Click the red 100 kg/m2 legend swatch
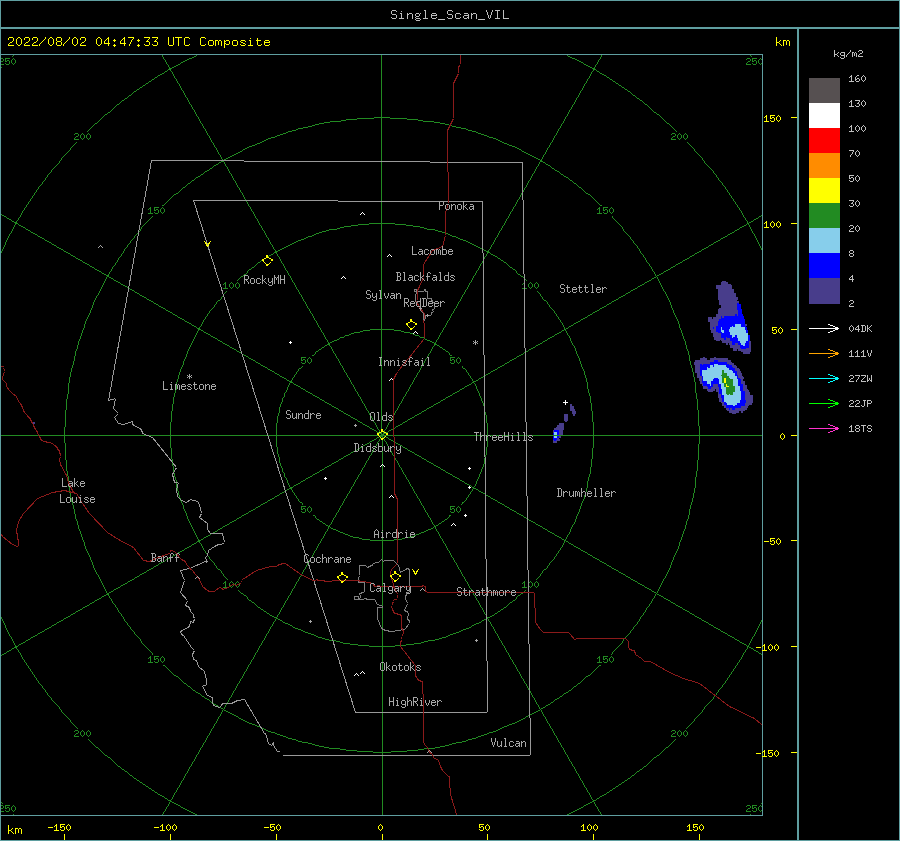 coord(824,141)
